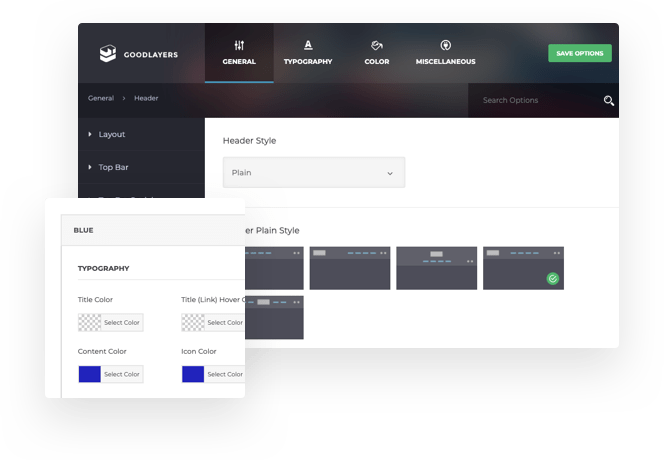664x460 pixels.
Task: Open the Header Style dropdown showing Plain
Action: [x=313, y=172]
